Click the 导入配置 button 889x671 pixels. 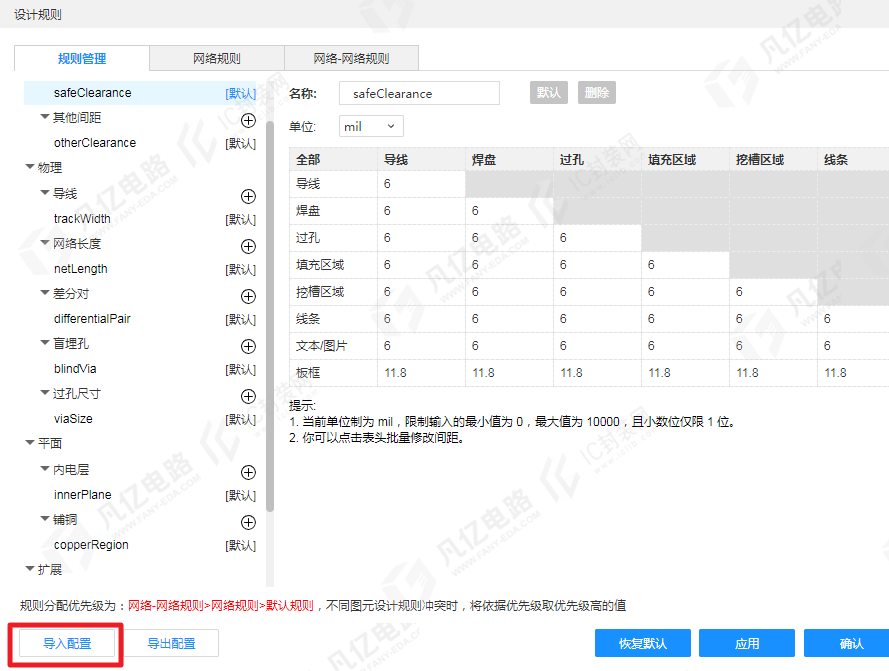[67, 644]
